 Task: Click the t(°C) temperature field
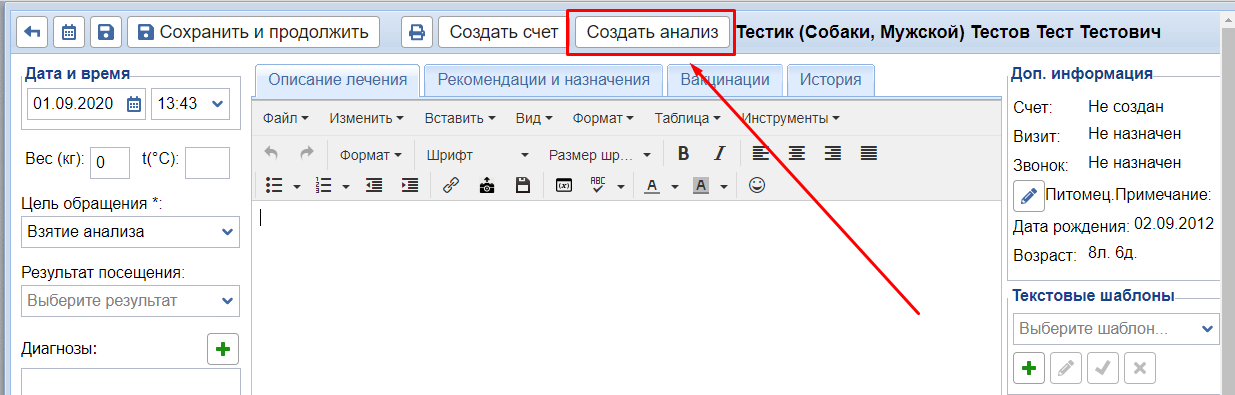[x=208, y=162]
